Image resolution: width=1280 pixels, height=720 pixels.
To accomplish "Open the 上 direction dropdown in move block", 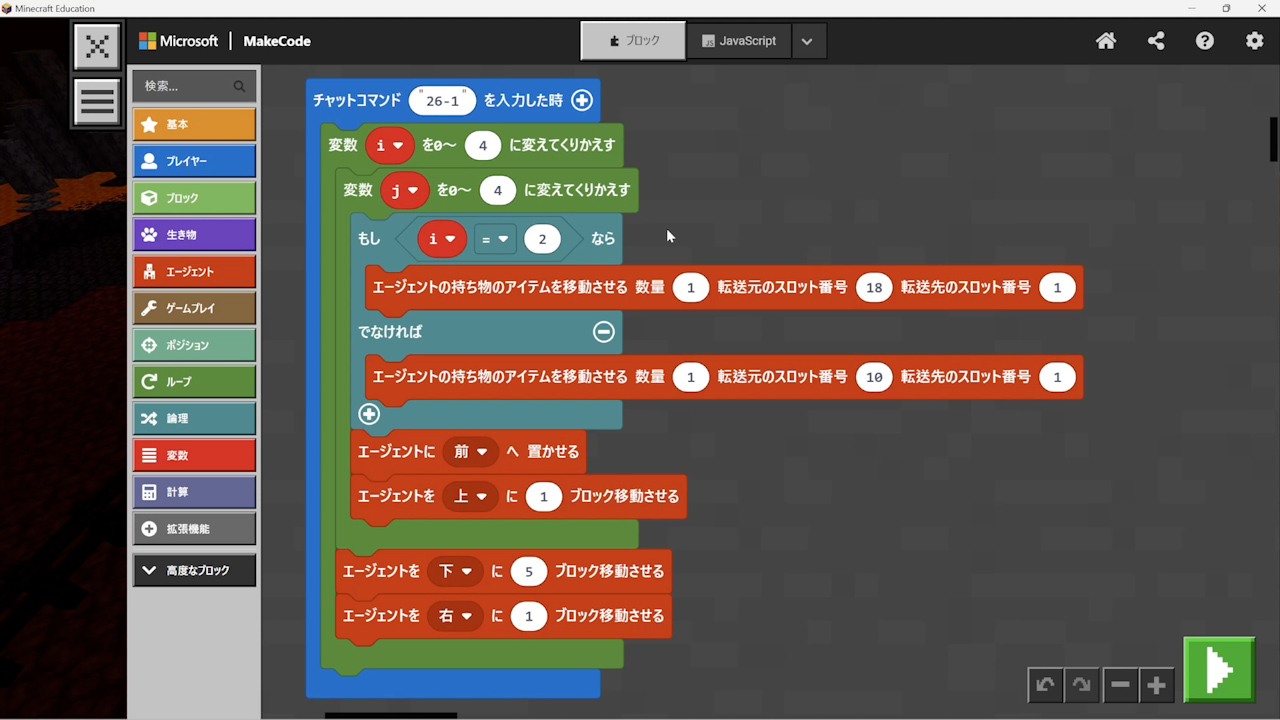I will [x=470, y=496].
